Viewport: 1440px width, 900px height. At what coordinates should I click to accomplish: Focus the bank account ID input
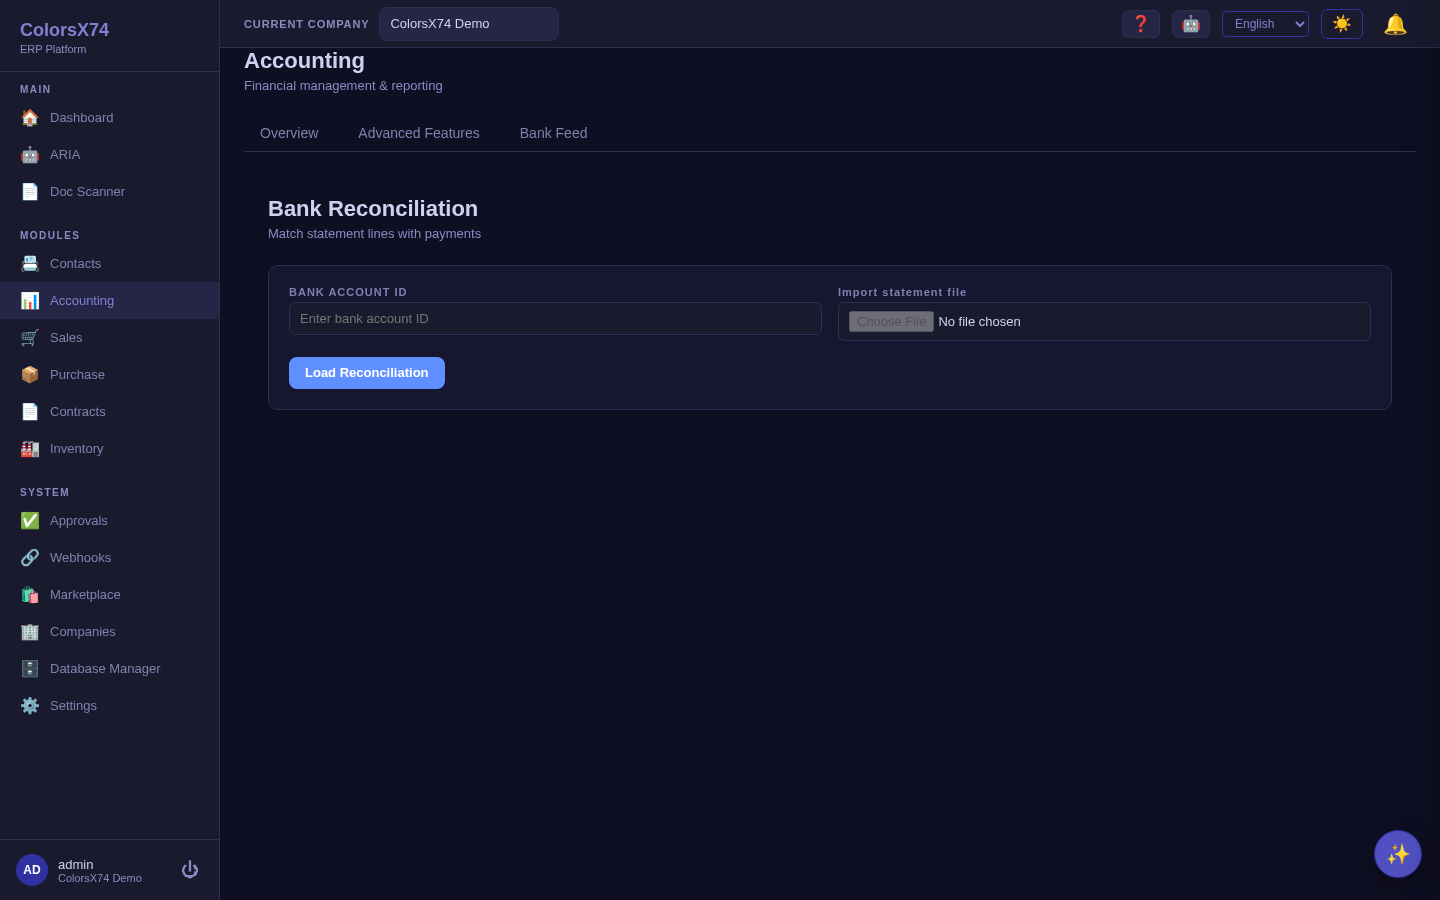click(555, 319)
